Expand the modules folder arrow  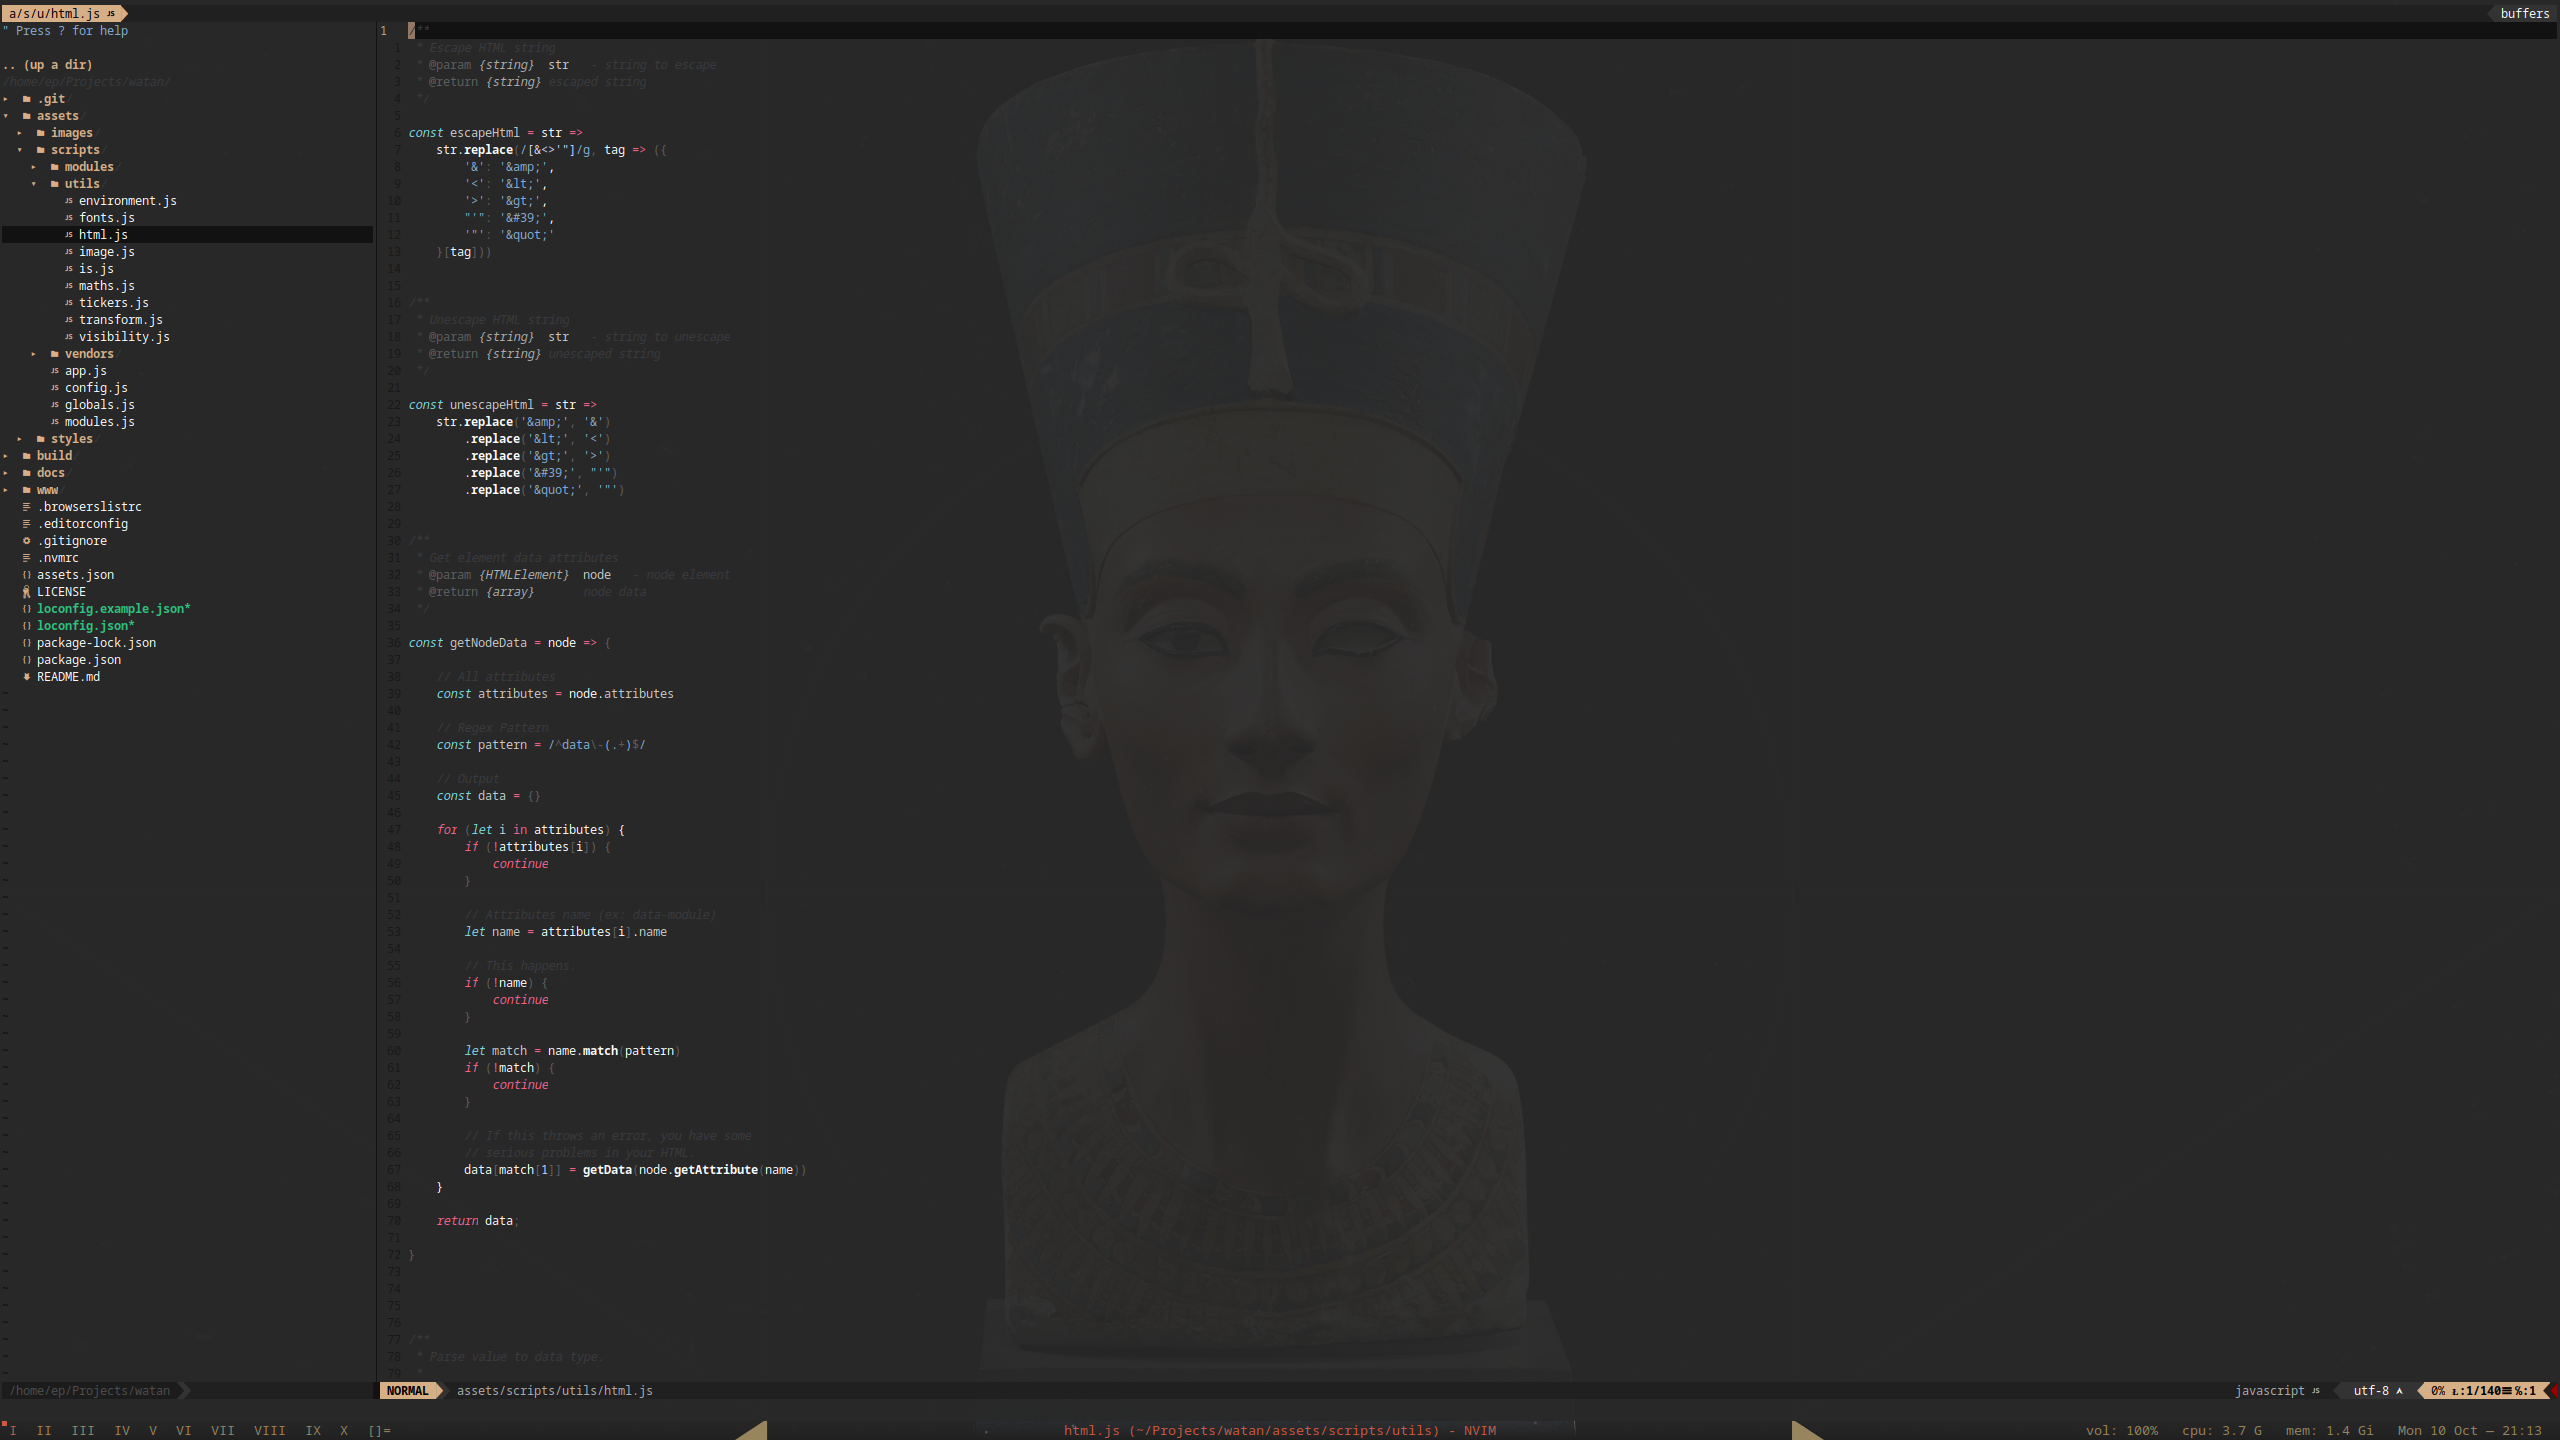(34, 167)
